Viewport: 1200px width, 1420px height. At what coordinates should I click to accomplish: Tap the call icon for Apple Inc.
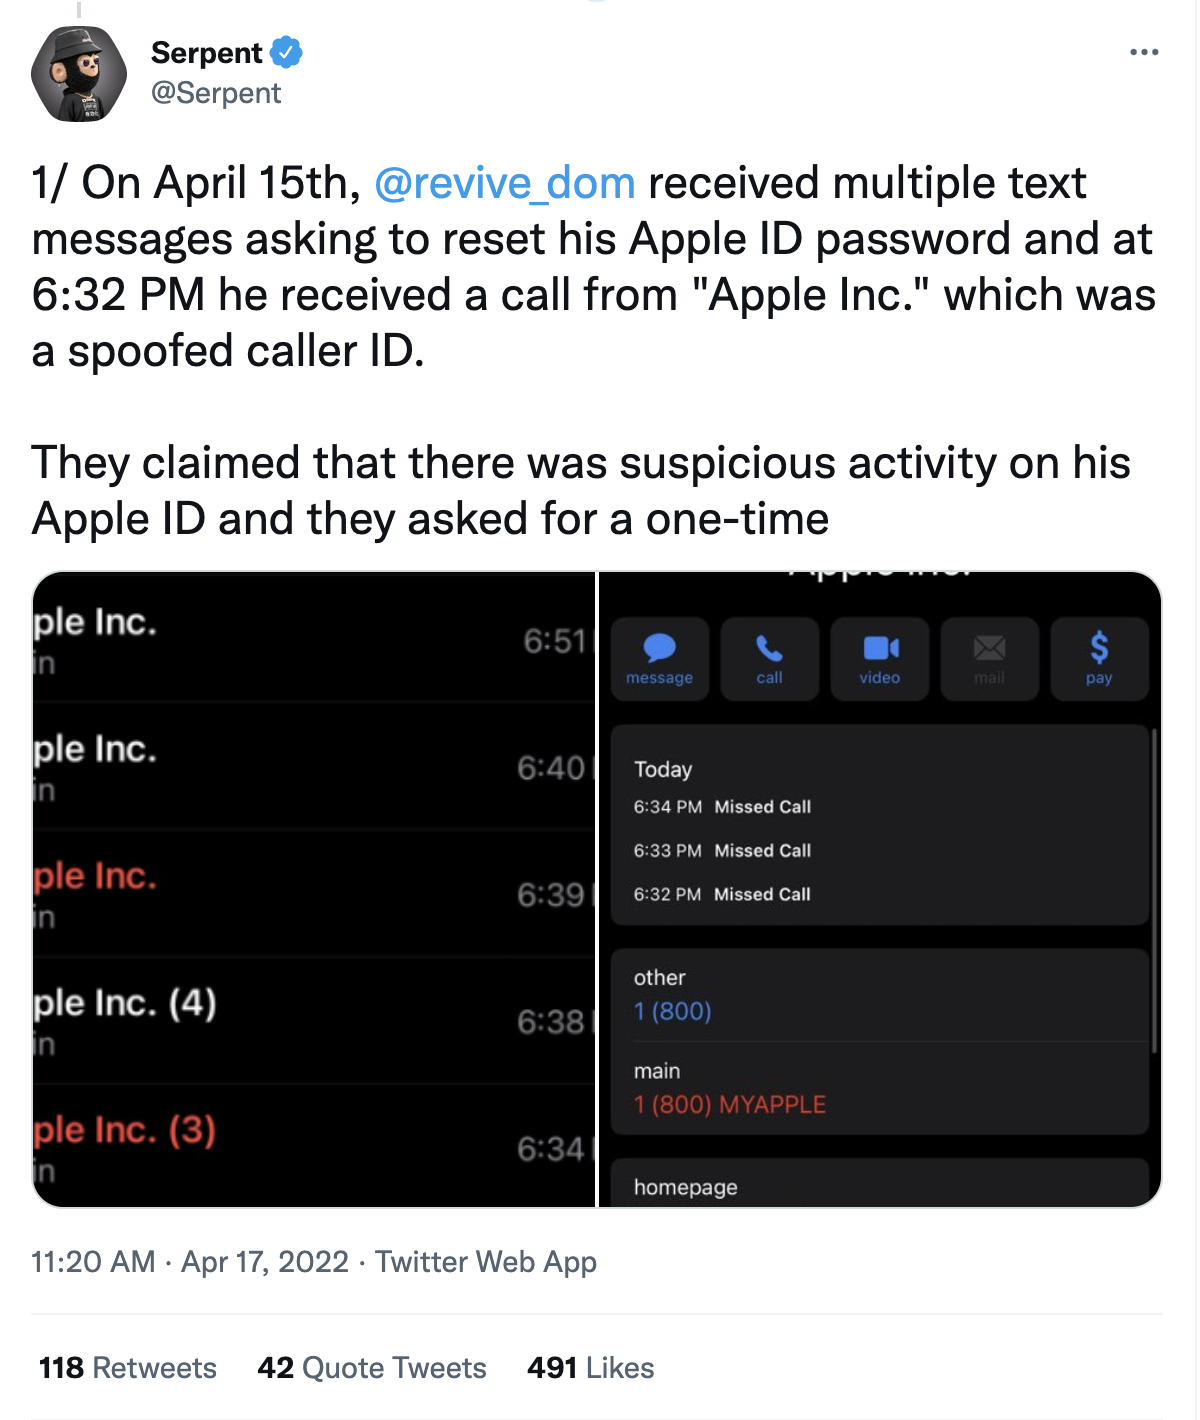pyautogui.click(x=769, y=657)
